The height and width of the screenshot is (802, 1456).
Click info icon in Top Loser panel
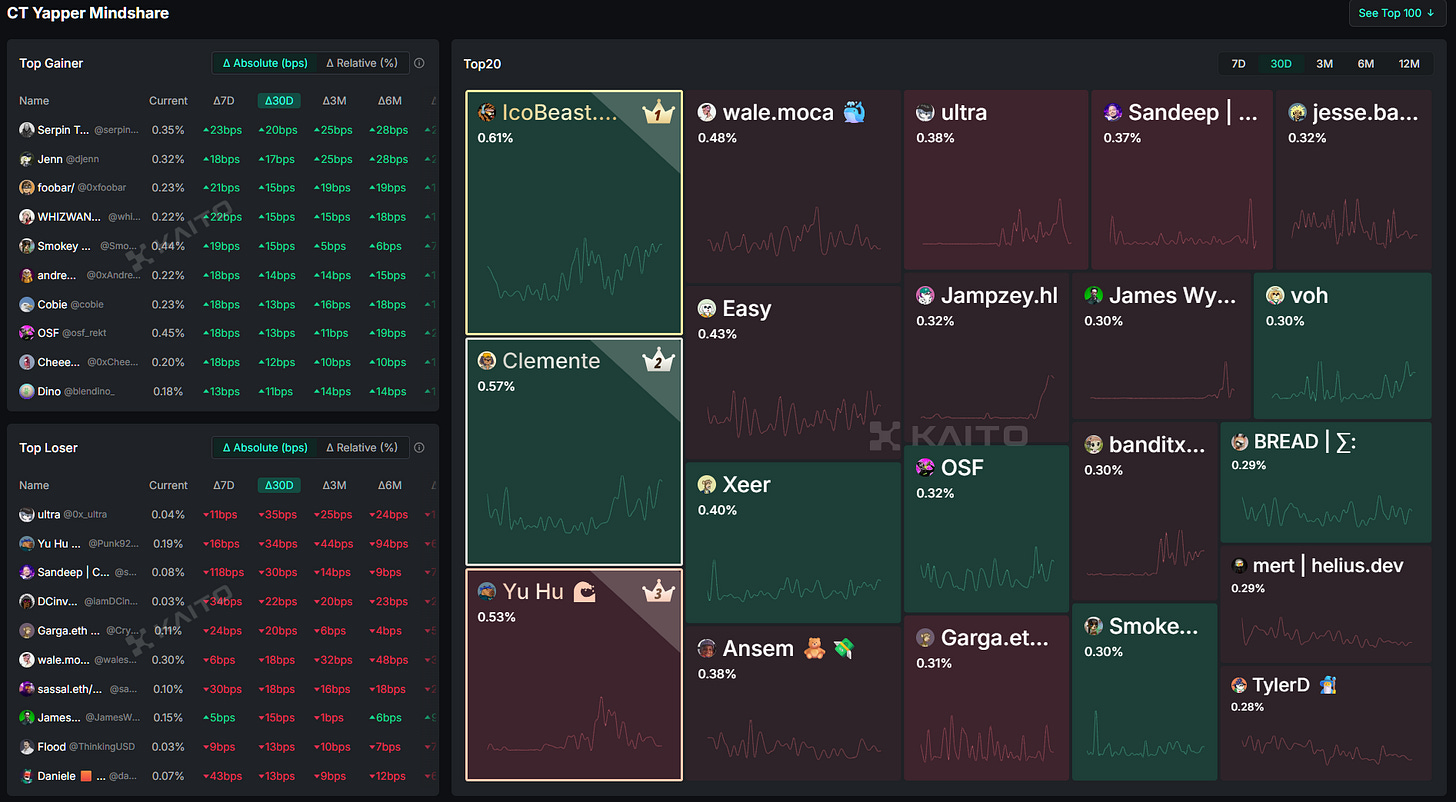419,448
